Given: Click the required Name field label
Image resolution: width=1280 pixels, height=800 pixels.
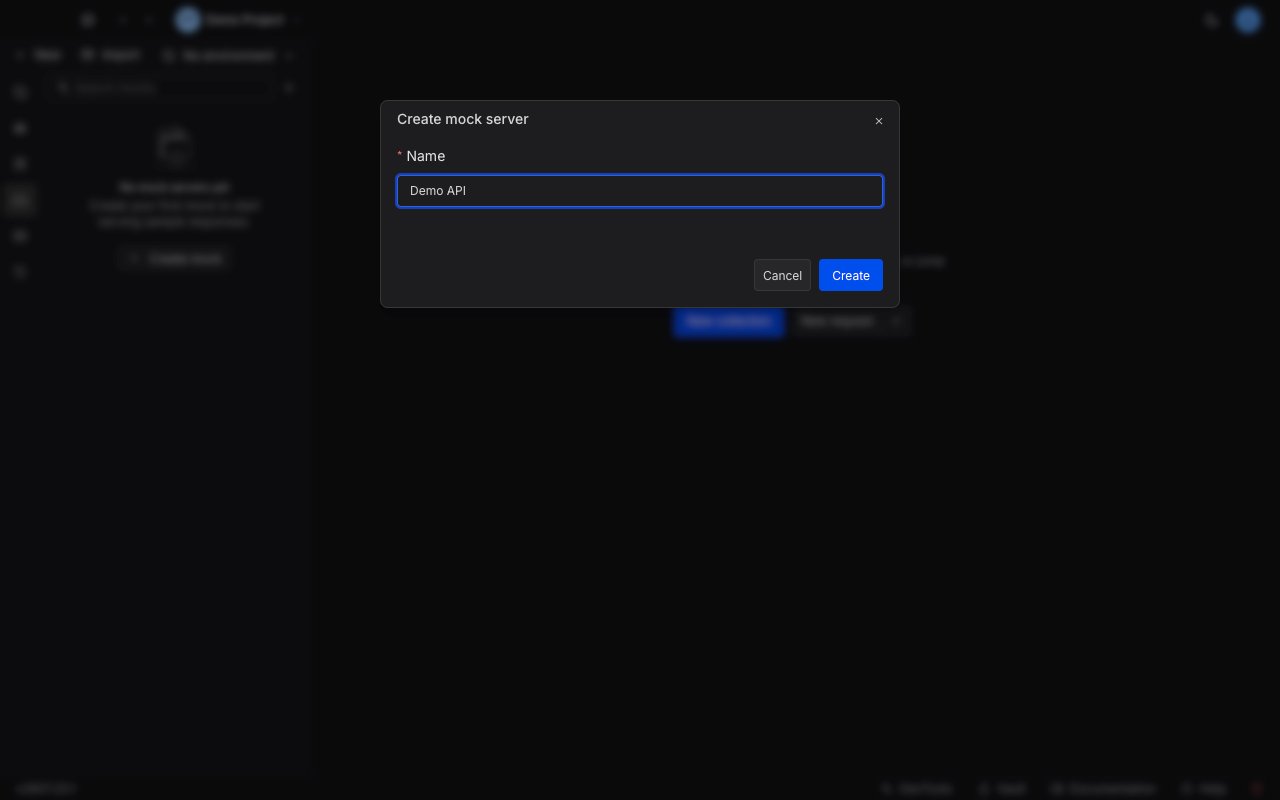Looking at the screenshot, I should (x=425, y=156).
